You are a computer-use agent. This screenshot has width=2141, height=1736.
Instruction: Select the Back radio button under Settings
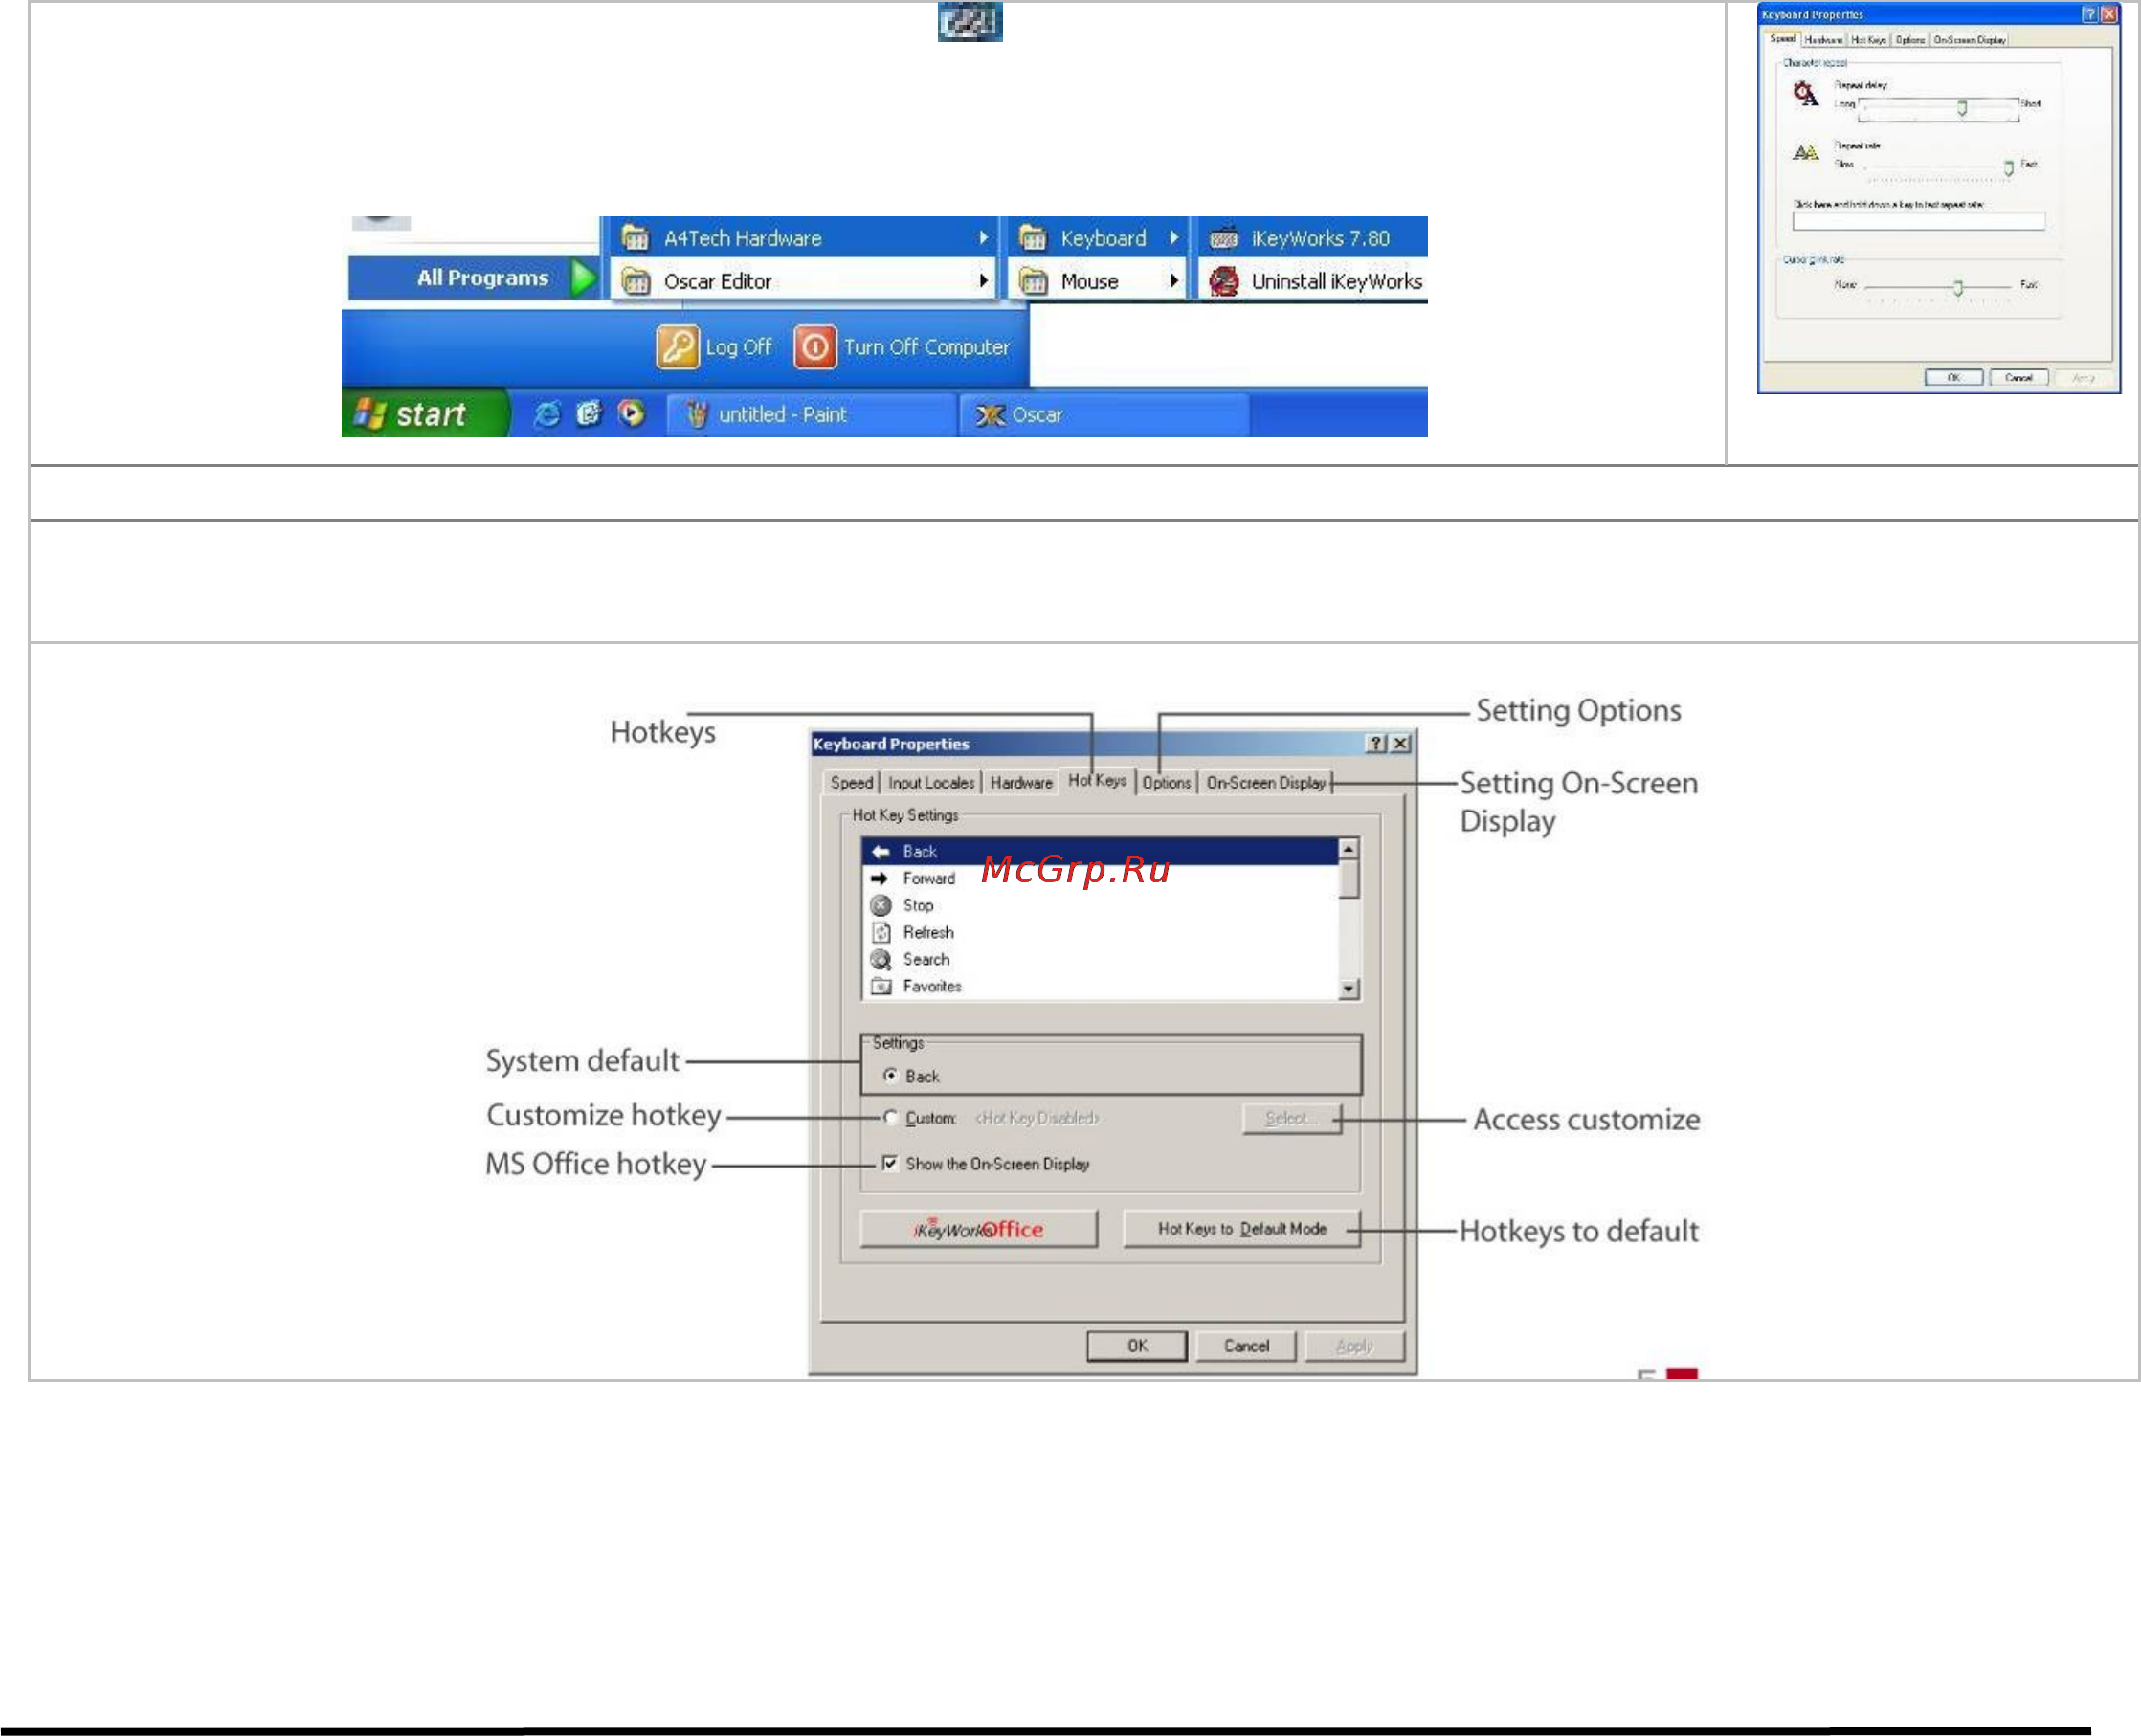point(890,1075)
